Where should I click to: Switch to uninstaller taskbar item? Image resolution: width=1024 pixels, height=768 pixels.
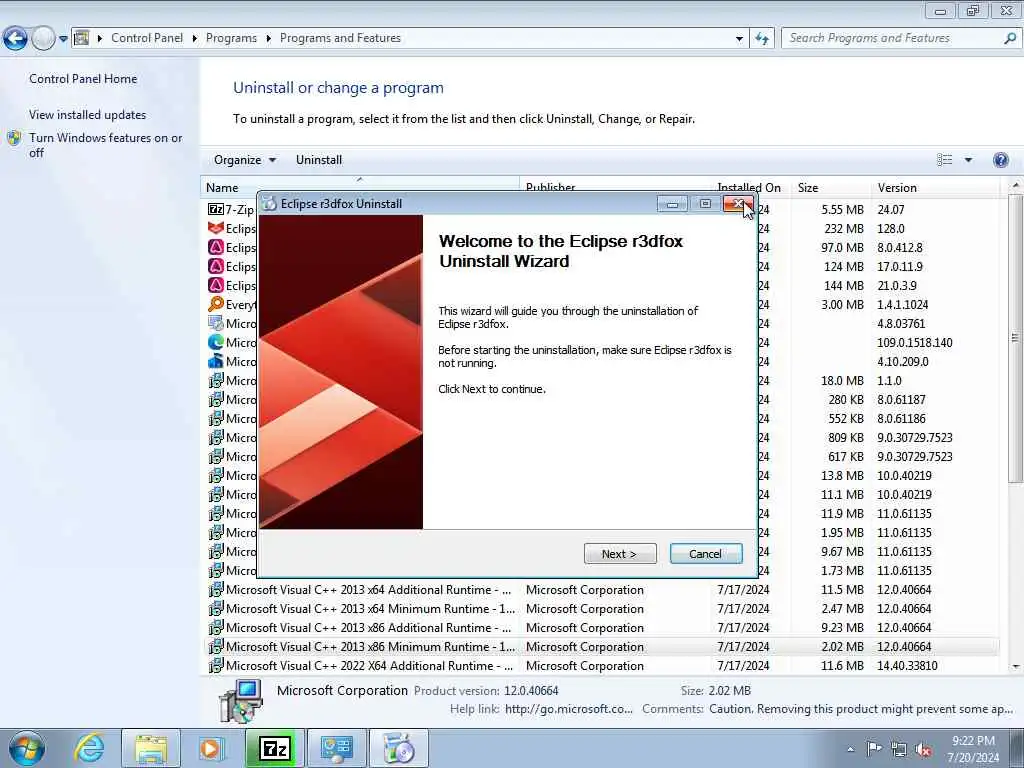pyautogui.click(x=398, y=748)
